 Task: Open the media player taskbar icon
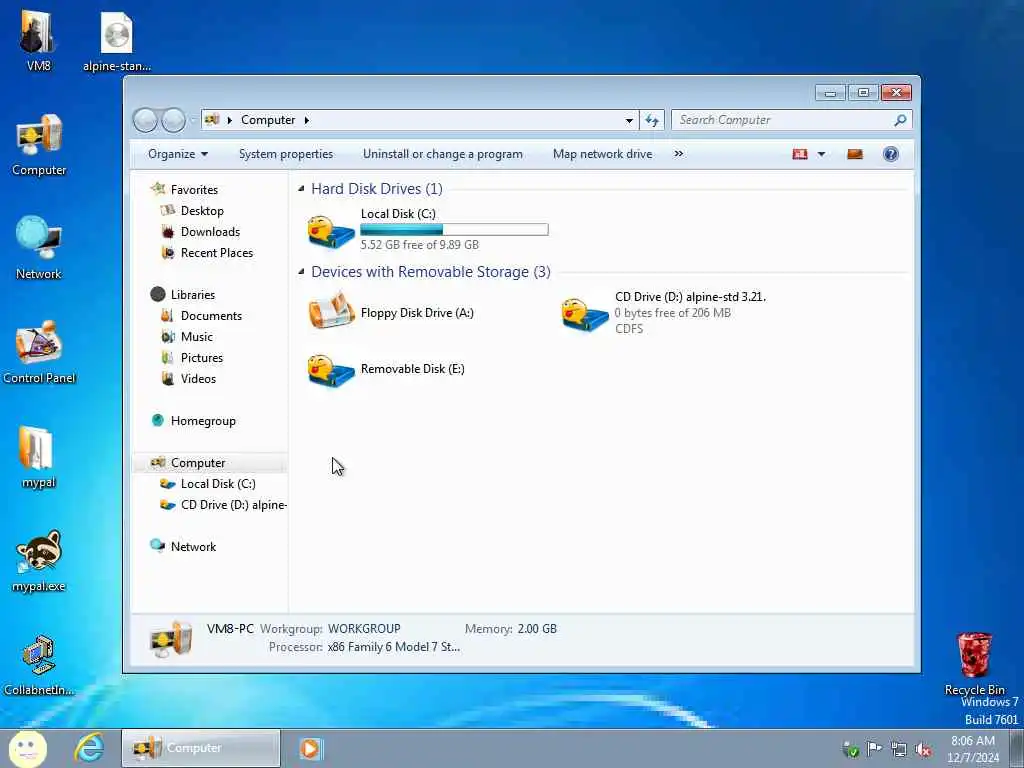[311, 748]
